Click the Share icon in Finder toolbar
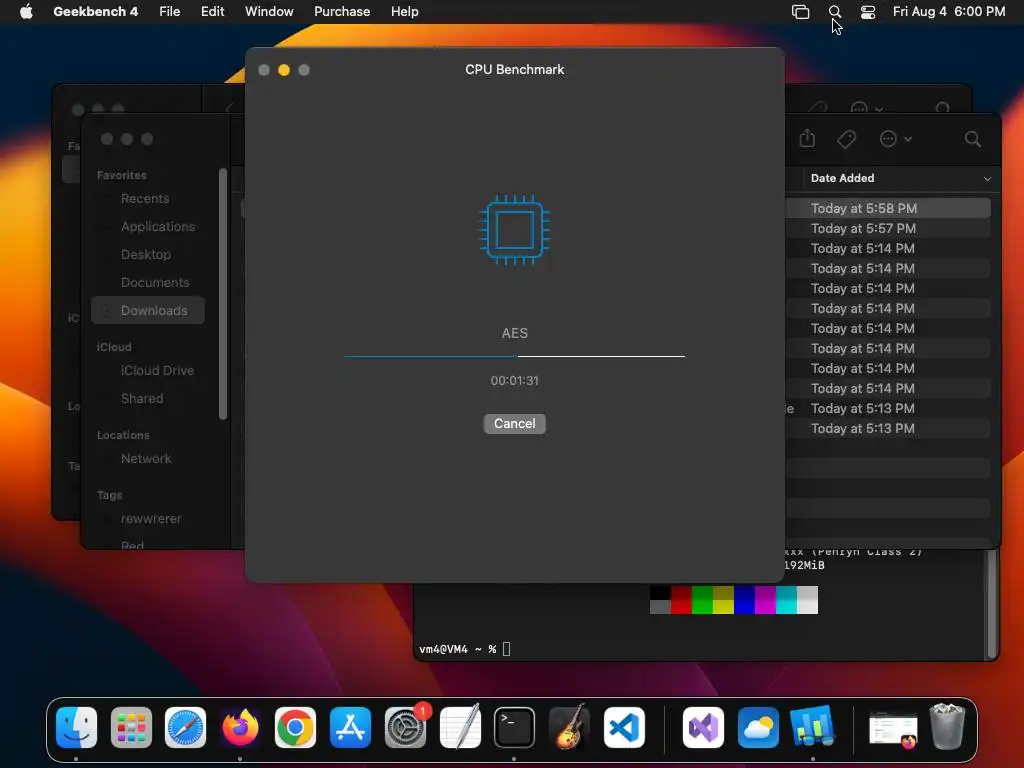This screenshot has width=1024, height=768. coord(807,138)
